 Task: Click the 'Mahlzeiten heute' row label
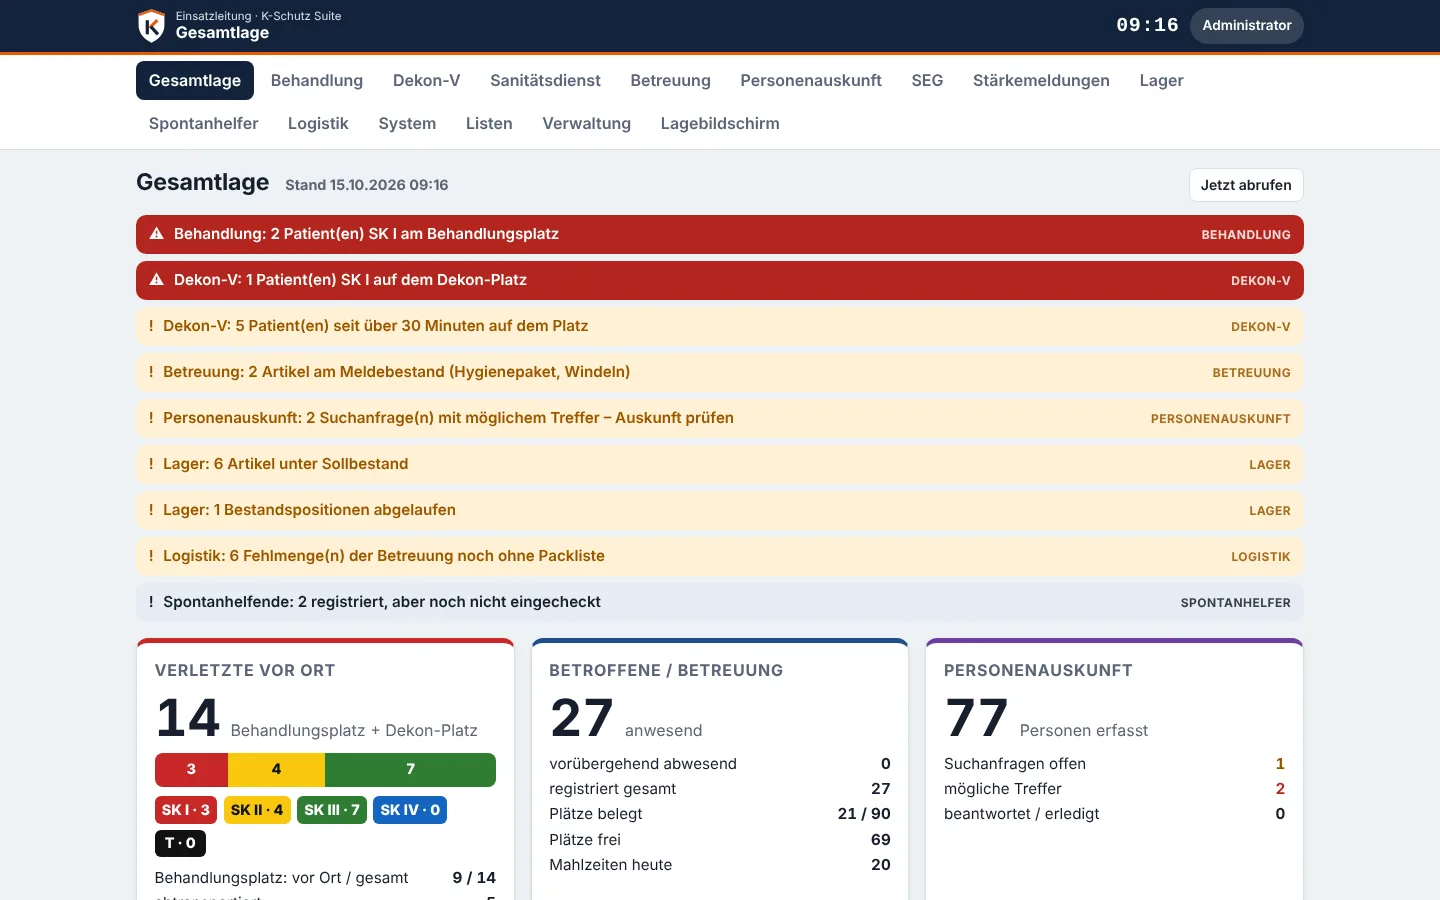tap(611, 865)
